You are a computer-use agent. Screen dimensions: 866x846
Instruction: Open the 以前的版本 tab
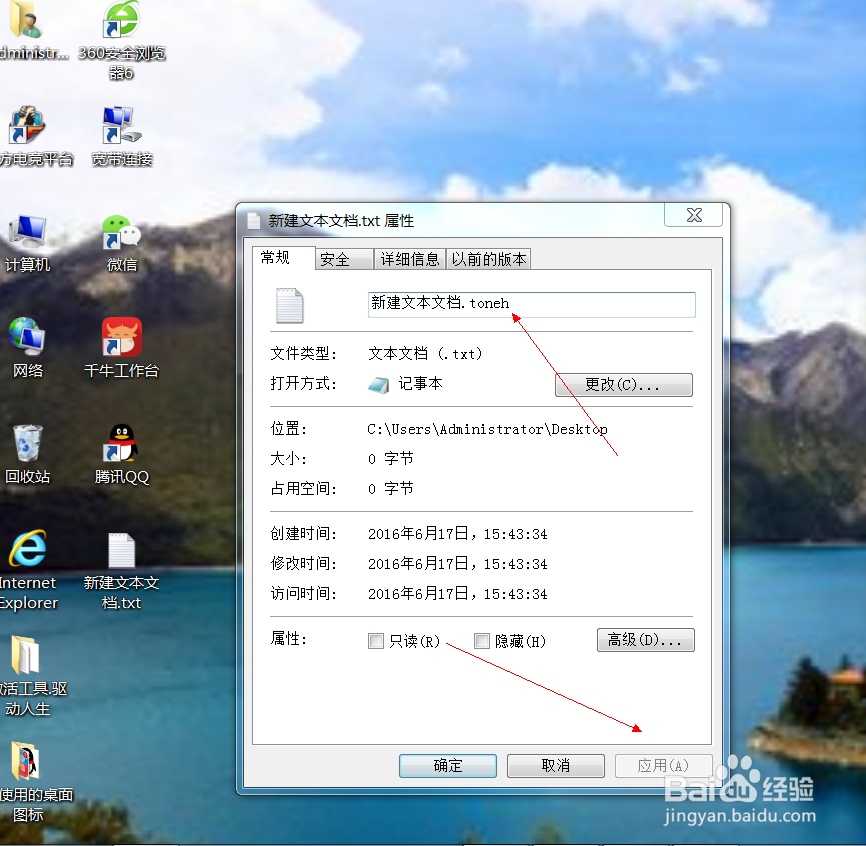[x=489, y=258]
